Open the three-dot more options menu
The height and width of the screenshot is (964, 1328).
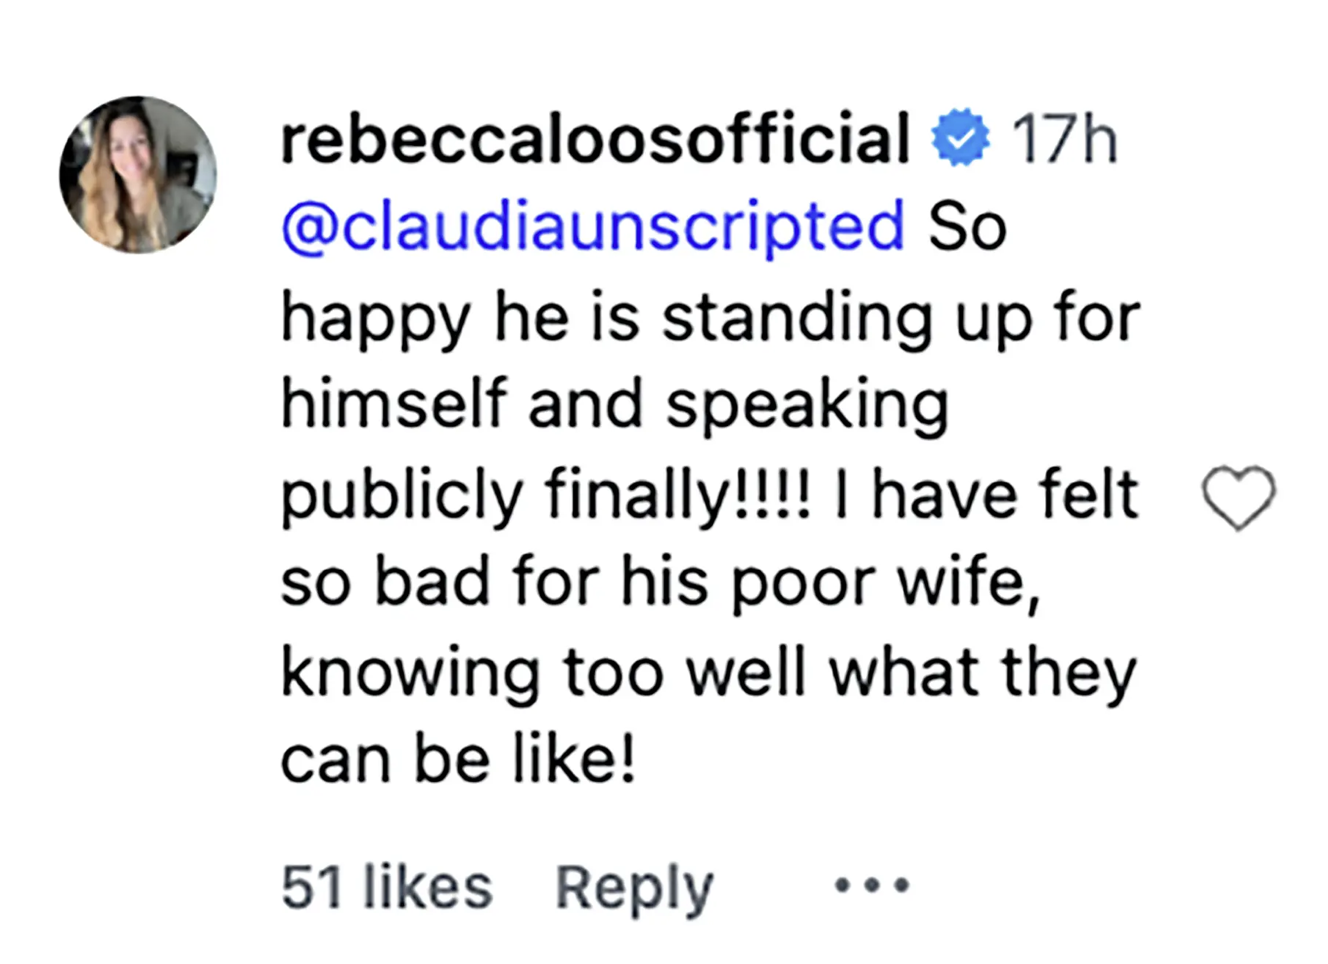point(872,885)
